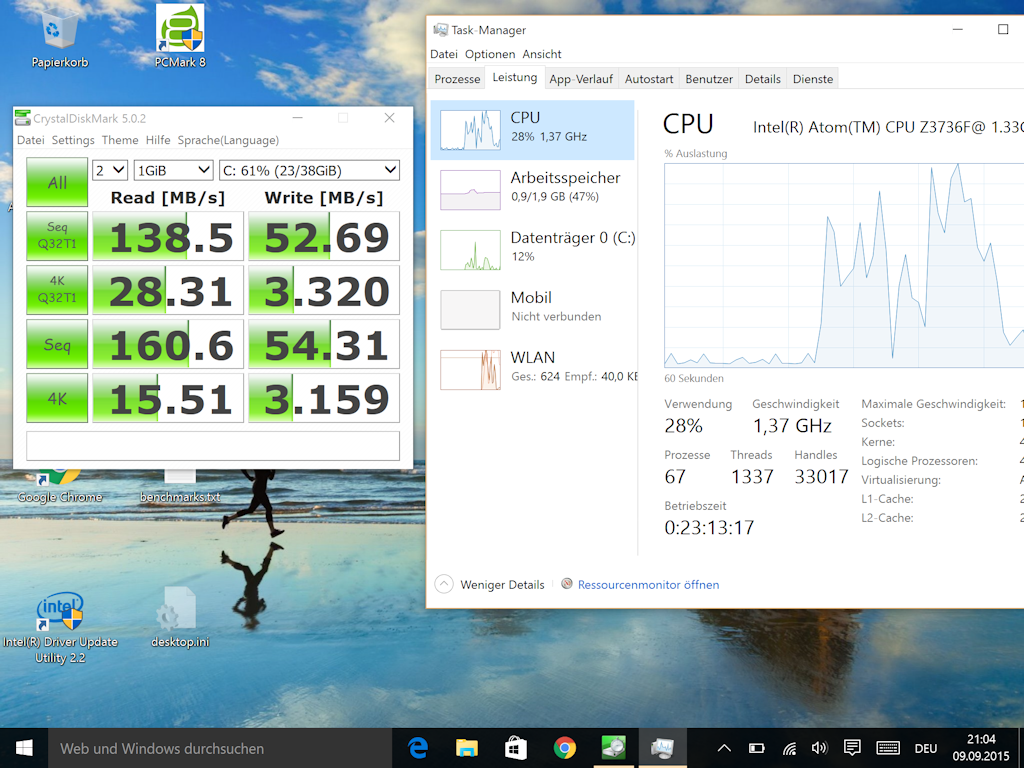Launch Microsoft Edge from the taskbar
Screen dimensions: 1024x768
click(417, 748)
